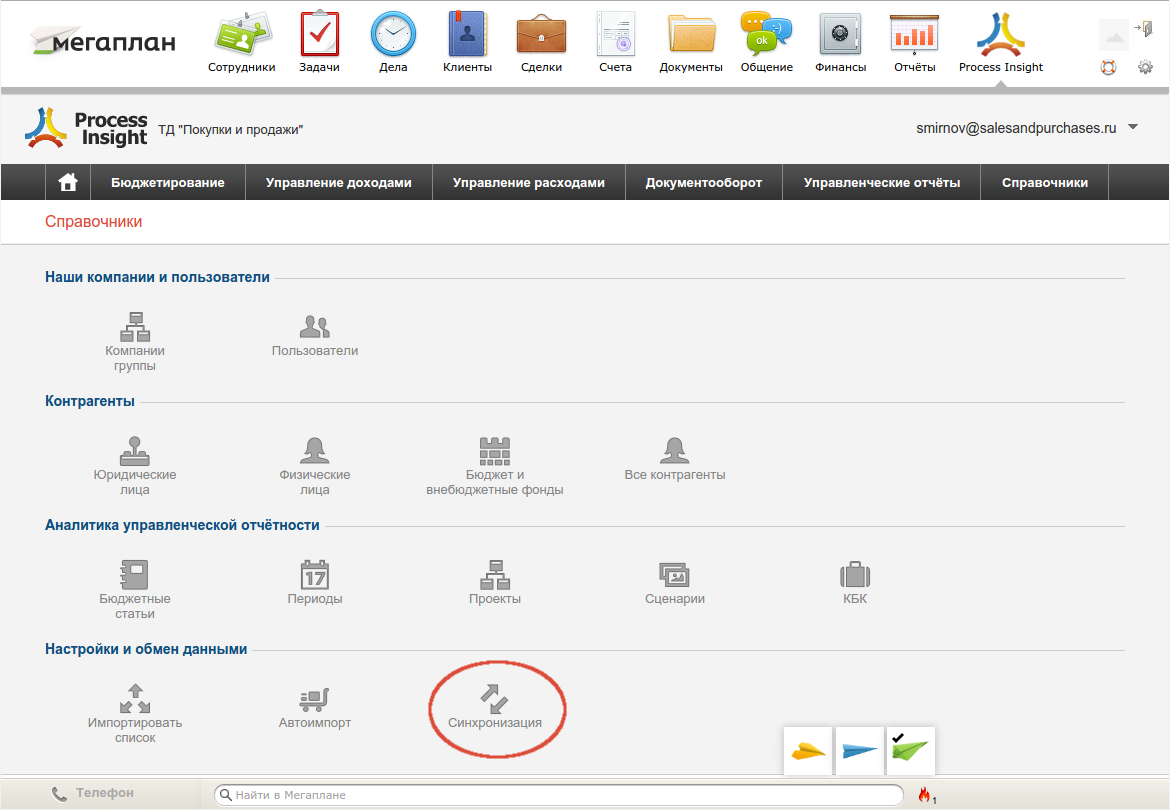Expand the Бюджетирование menu
This screenshot has width=1170, height=810.
168,183
